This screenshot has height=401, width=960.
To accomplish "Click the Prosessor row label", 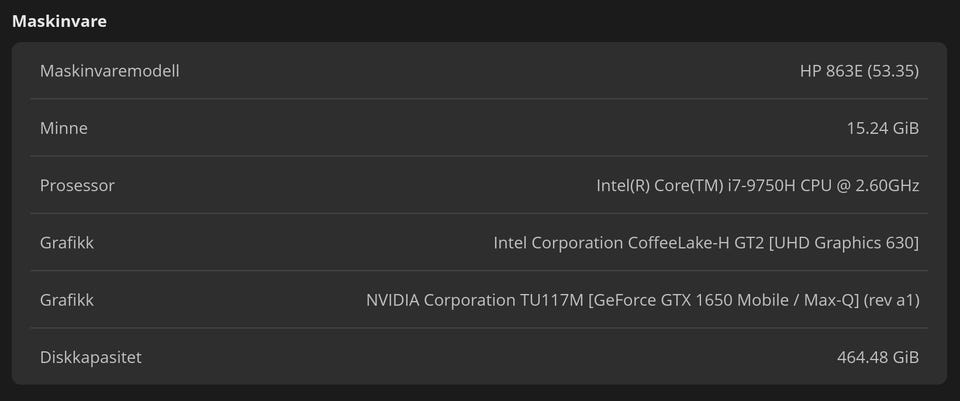I will pyautogui.click(x=77, y=185).
